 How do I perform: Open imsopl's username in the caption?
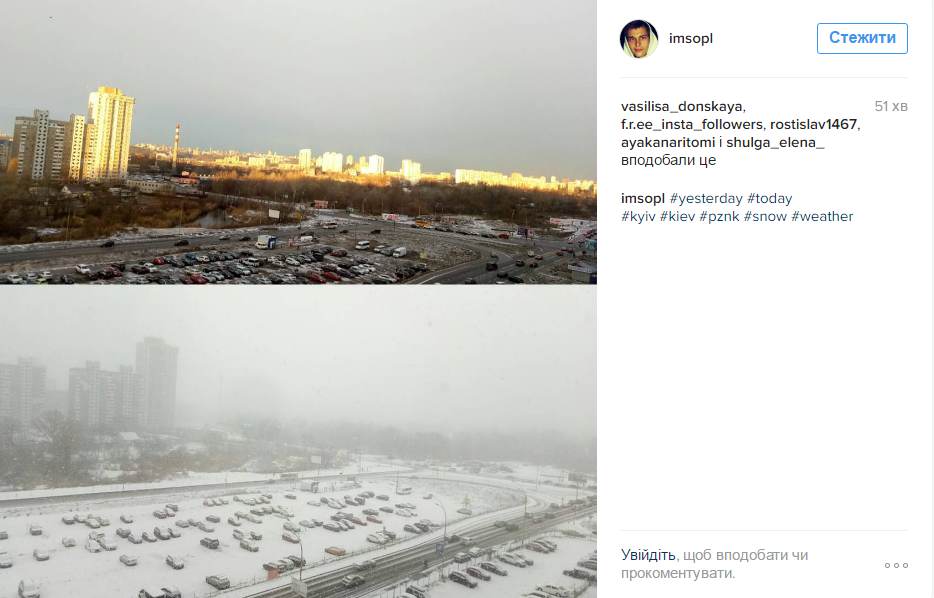coord(642,199)
